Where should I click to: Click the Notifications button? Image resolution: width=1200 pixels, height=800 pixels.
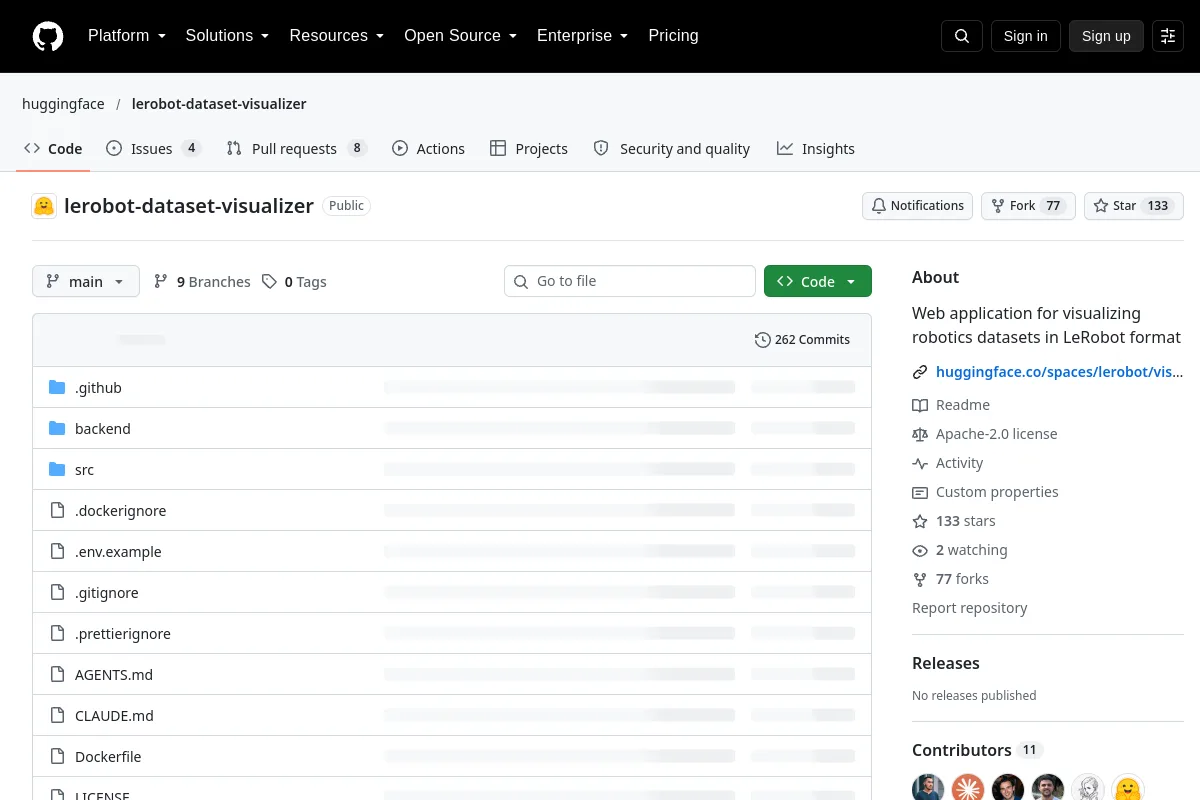(918, 206)
